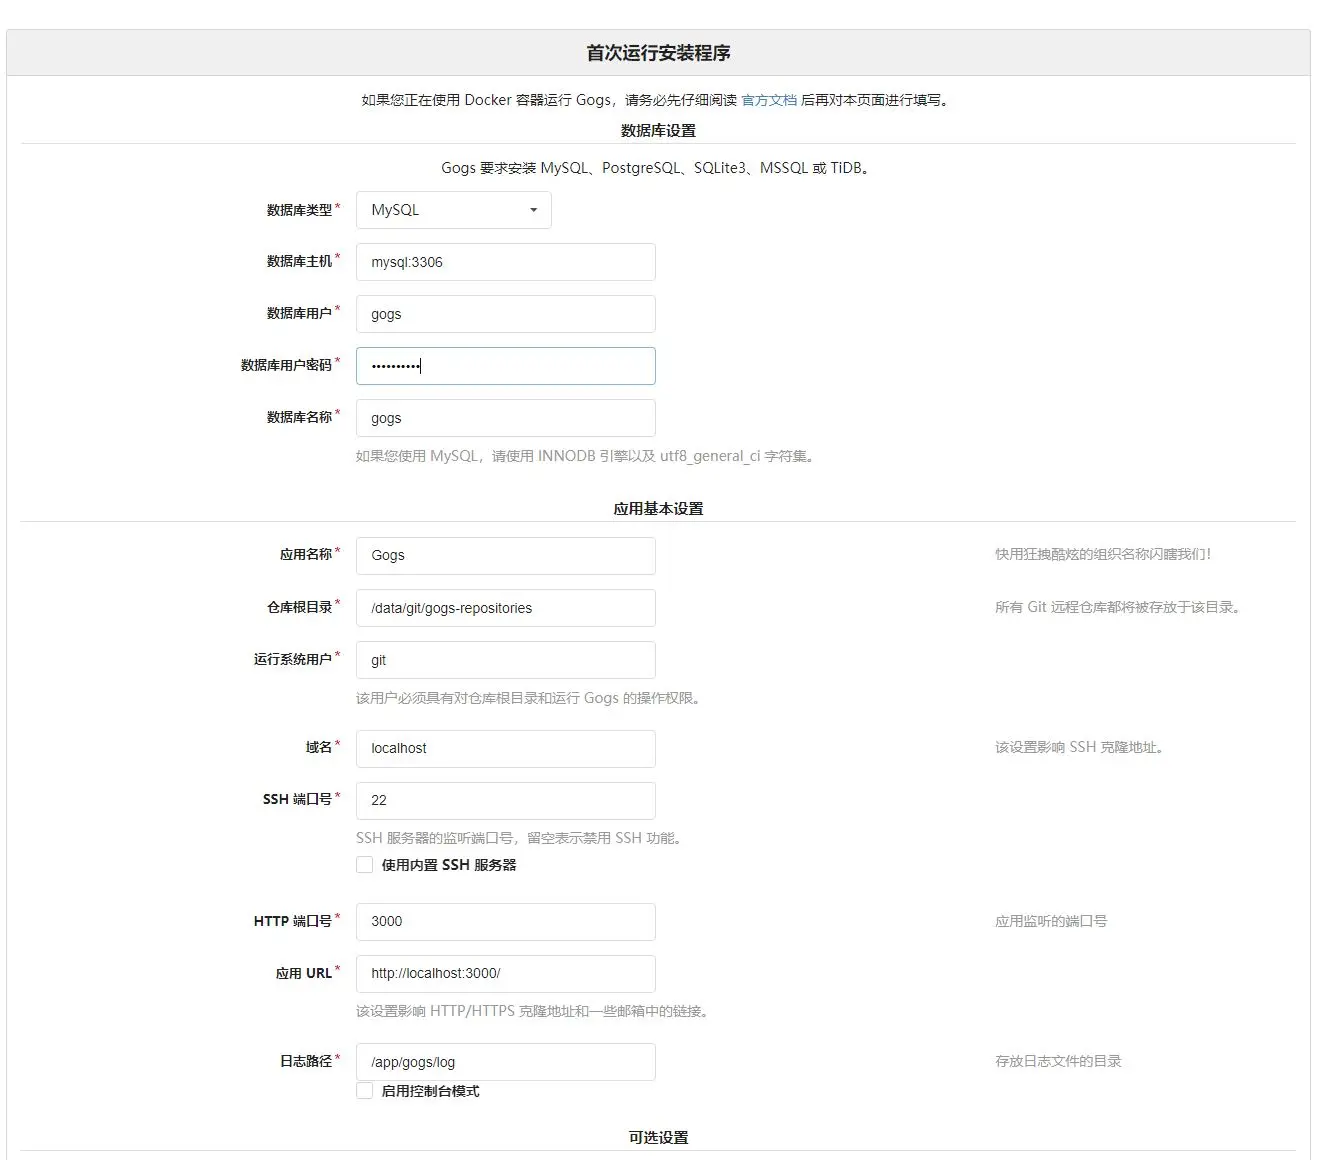1317x1160 pixels.
Task: Click the 日志路径 label
Action: pos(305,1061)
